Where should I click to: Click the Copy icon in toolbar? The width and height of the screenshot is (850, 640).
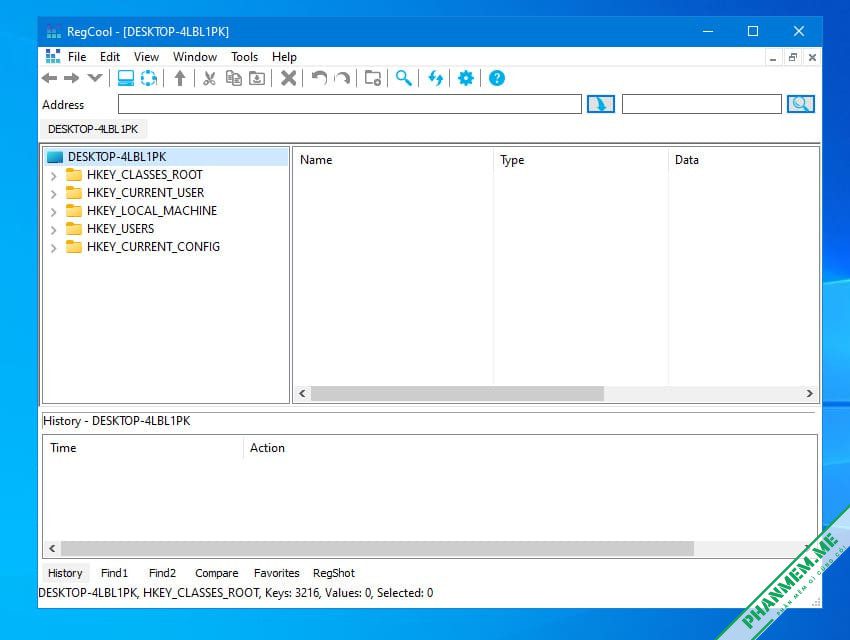(x=234, y=79)
